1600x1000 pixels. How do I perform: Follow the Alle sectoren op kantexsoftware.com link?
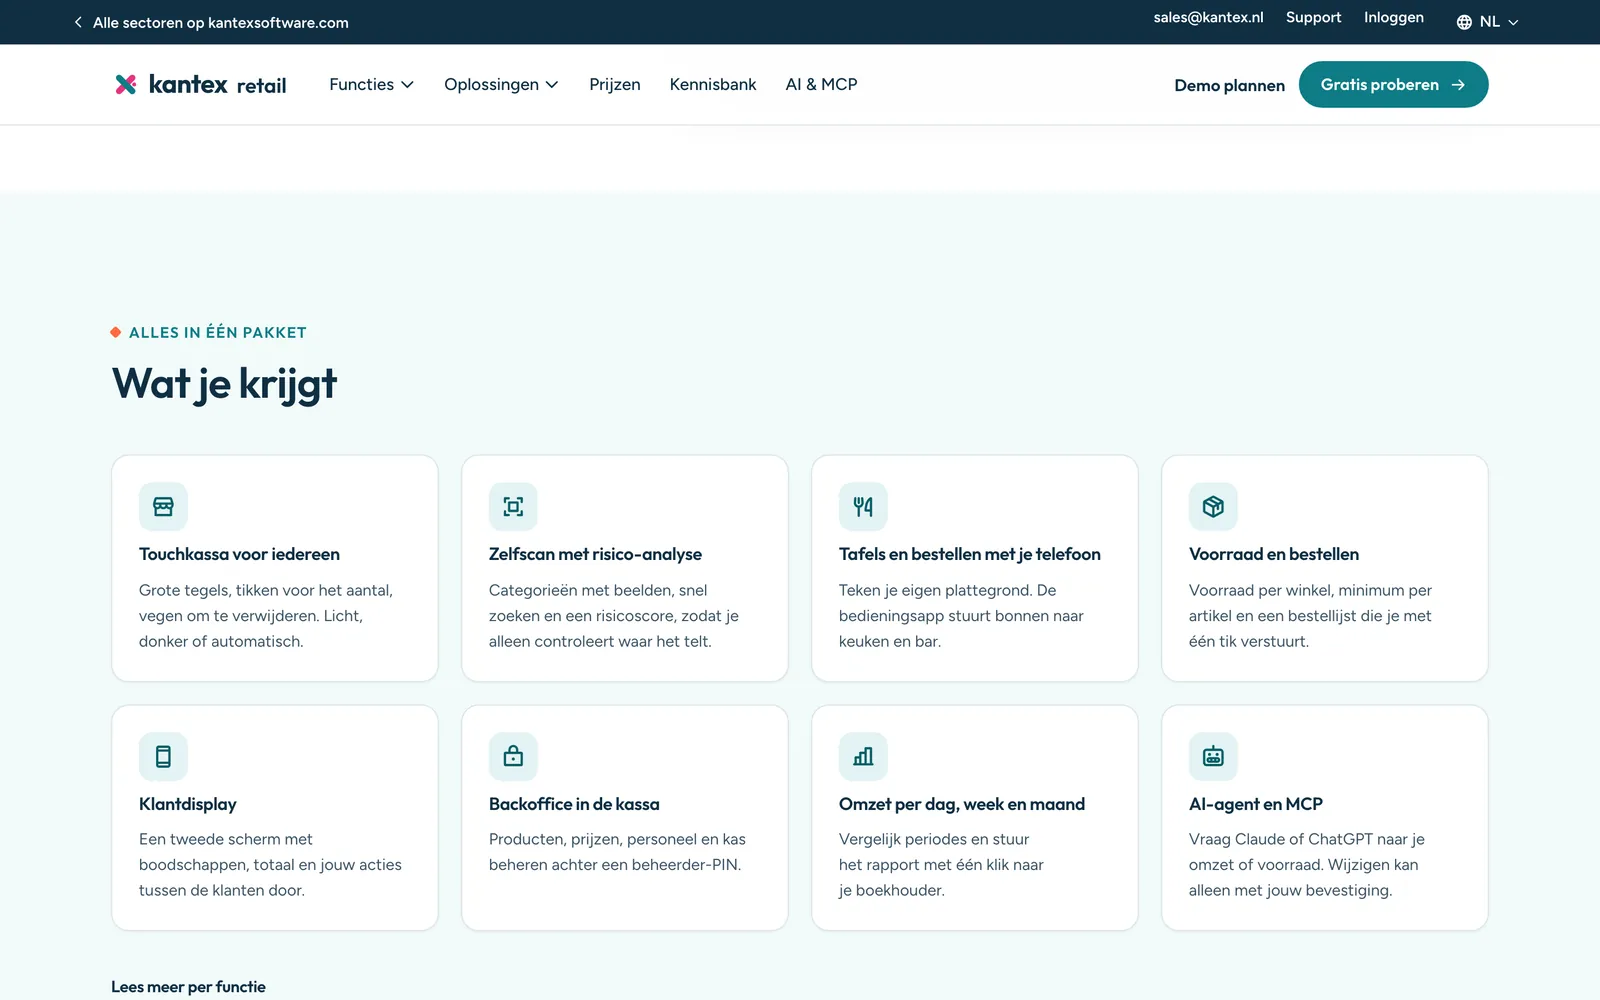(x=211, y=22)
